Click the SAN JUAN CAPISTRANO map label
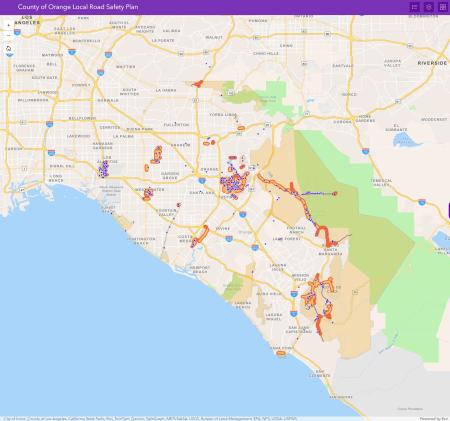Screen dimensions: 450x421 pyautogui.click(x=299, y=330)
